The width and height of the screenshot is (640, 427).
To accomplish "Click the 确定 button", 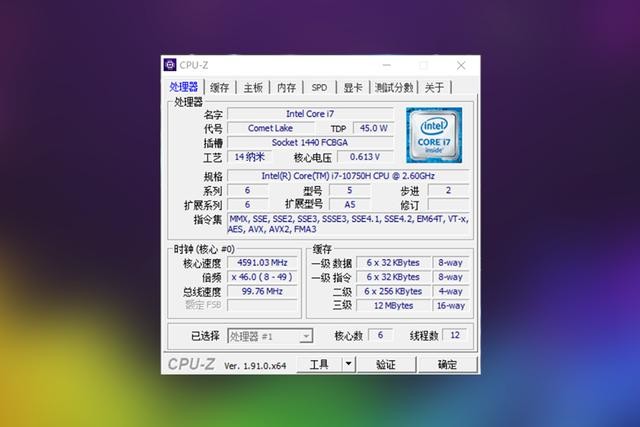I will [x=447, y=364].
